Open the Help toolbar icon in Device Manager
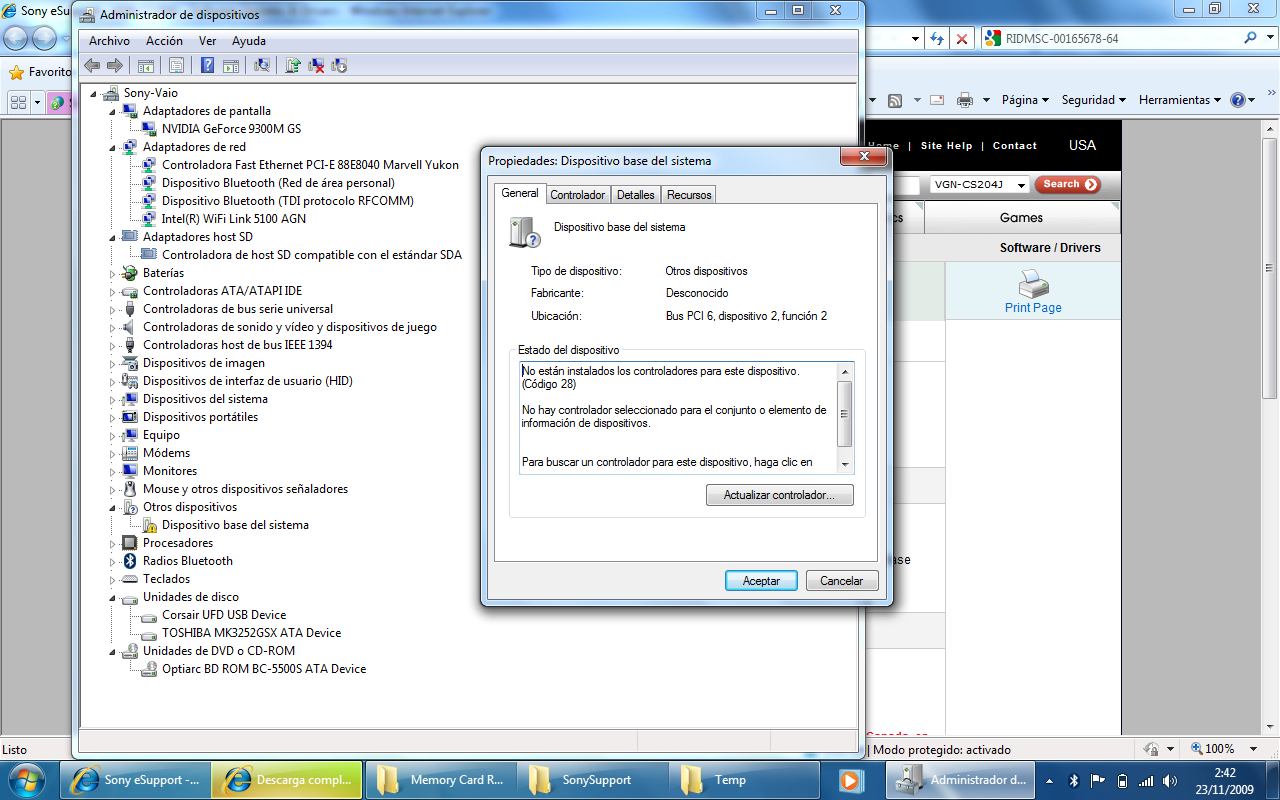The height and width of the screenshot is (800, 1280). [207, 66]
